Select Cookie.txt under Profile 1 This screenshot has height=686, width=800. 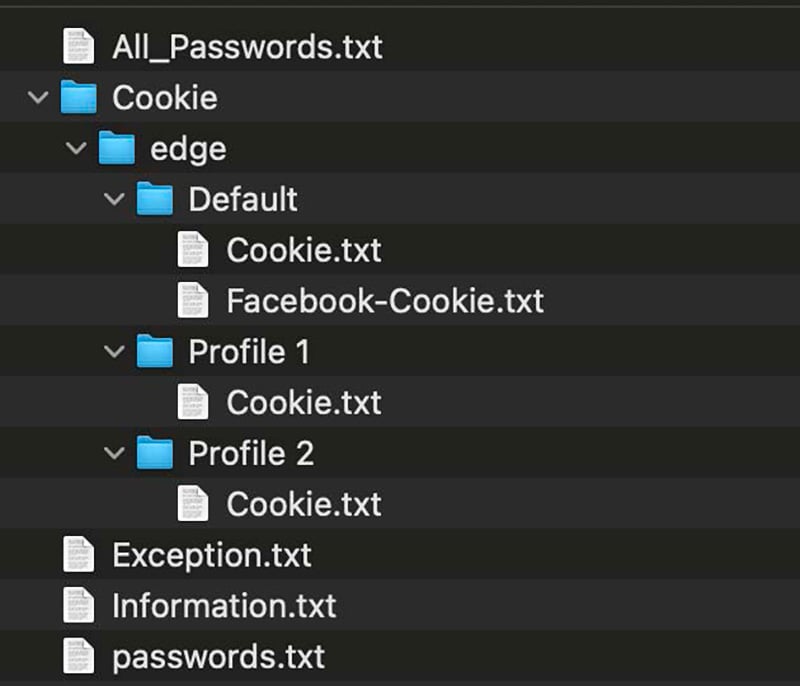point(303,402)
